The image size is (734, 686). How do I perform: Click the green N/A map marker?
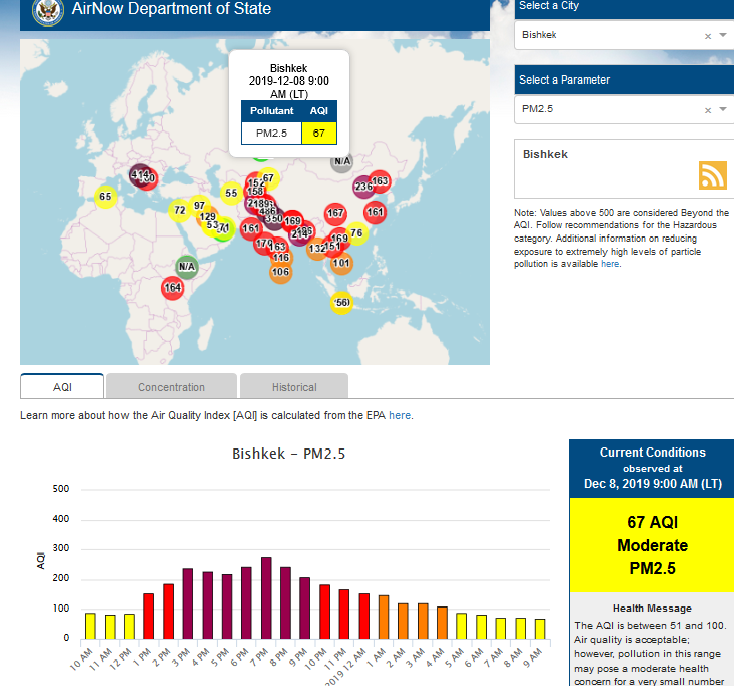[186, 266]
